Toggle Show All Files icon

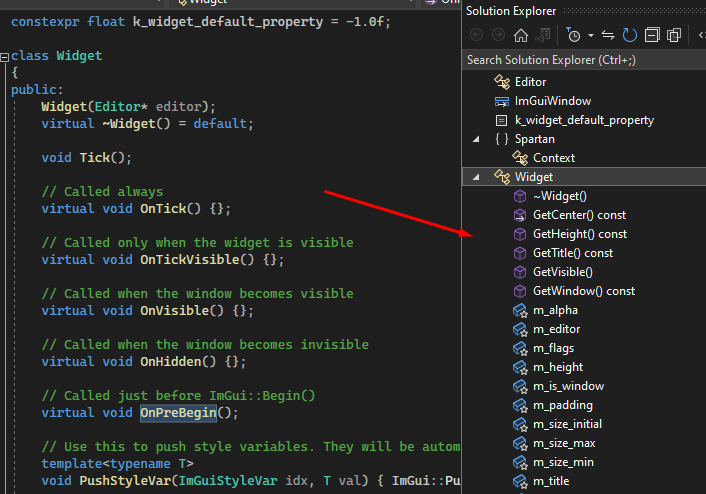[674, 35]
